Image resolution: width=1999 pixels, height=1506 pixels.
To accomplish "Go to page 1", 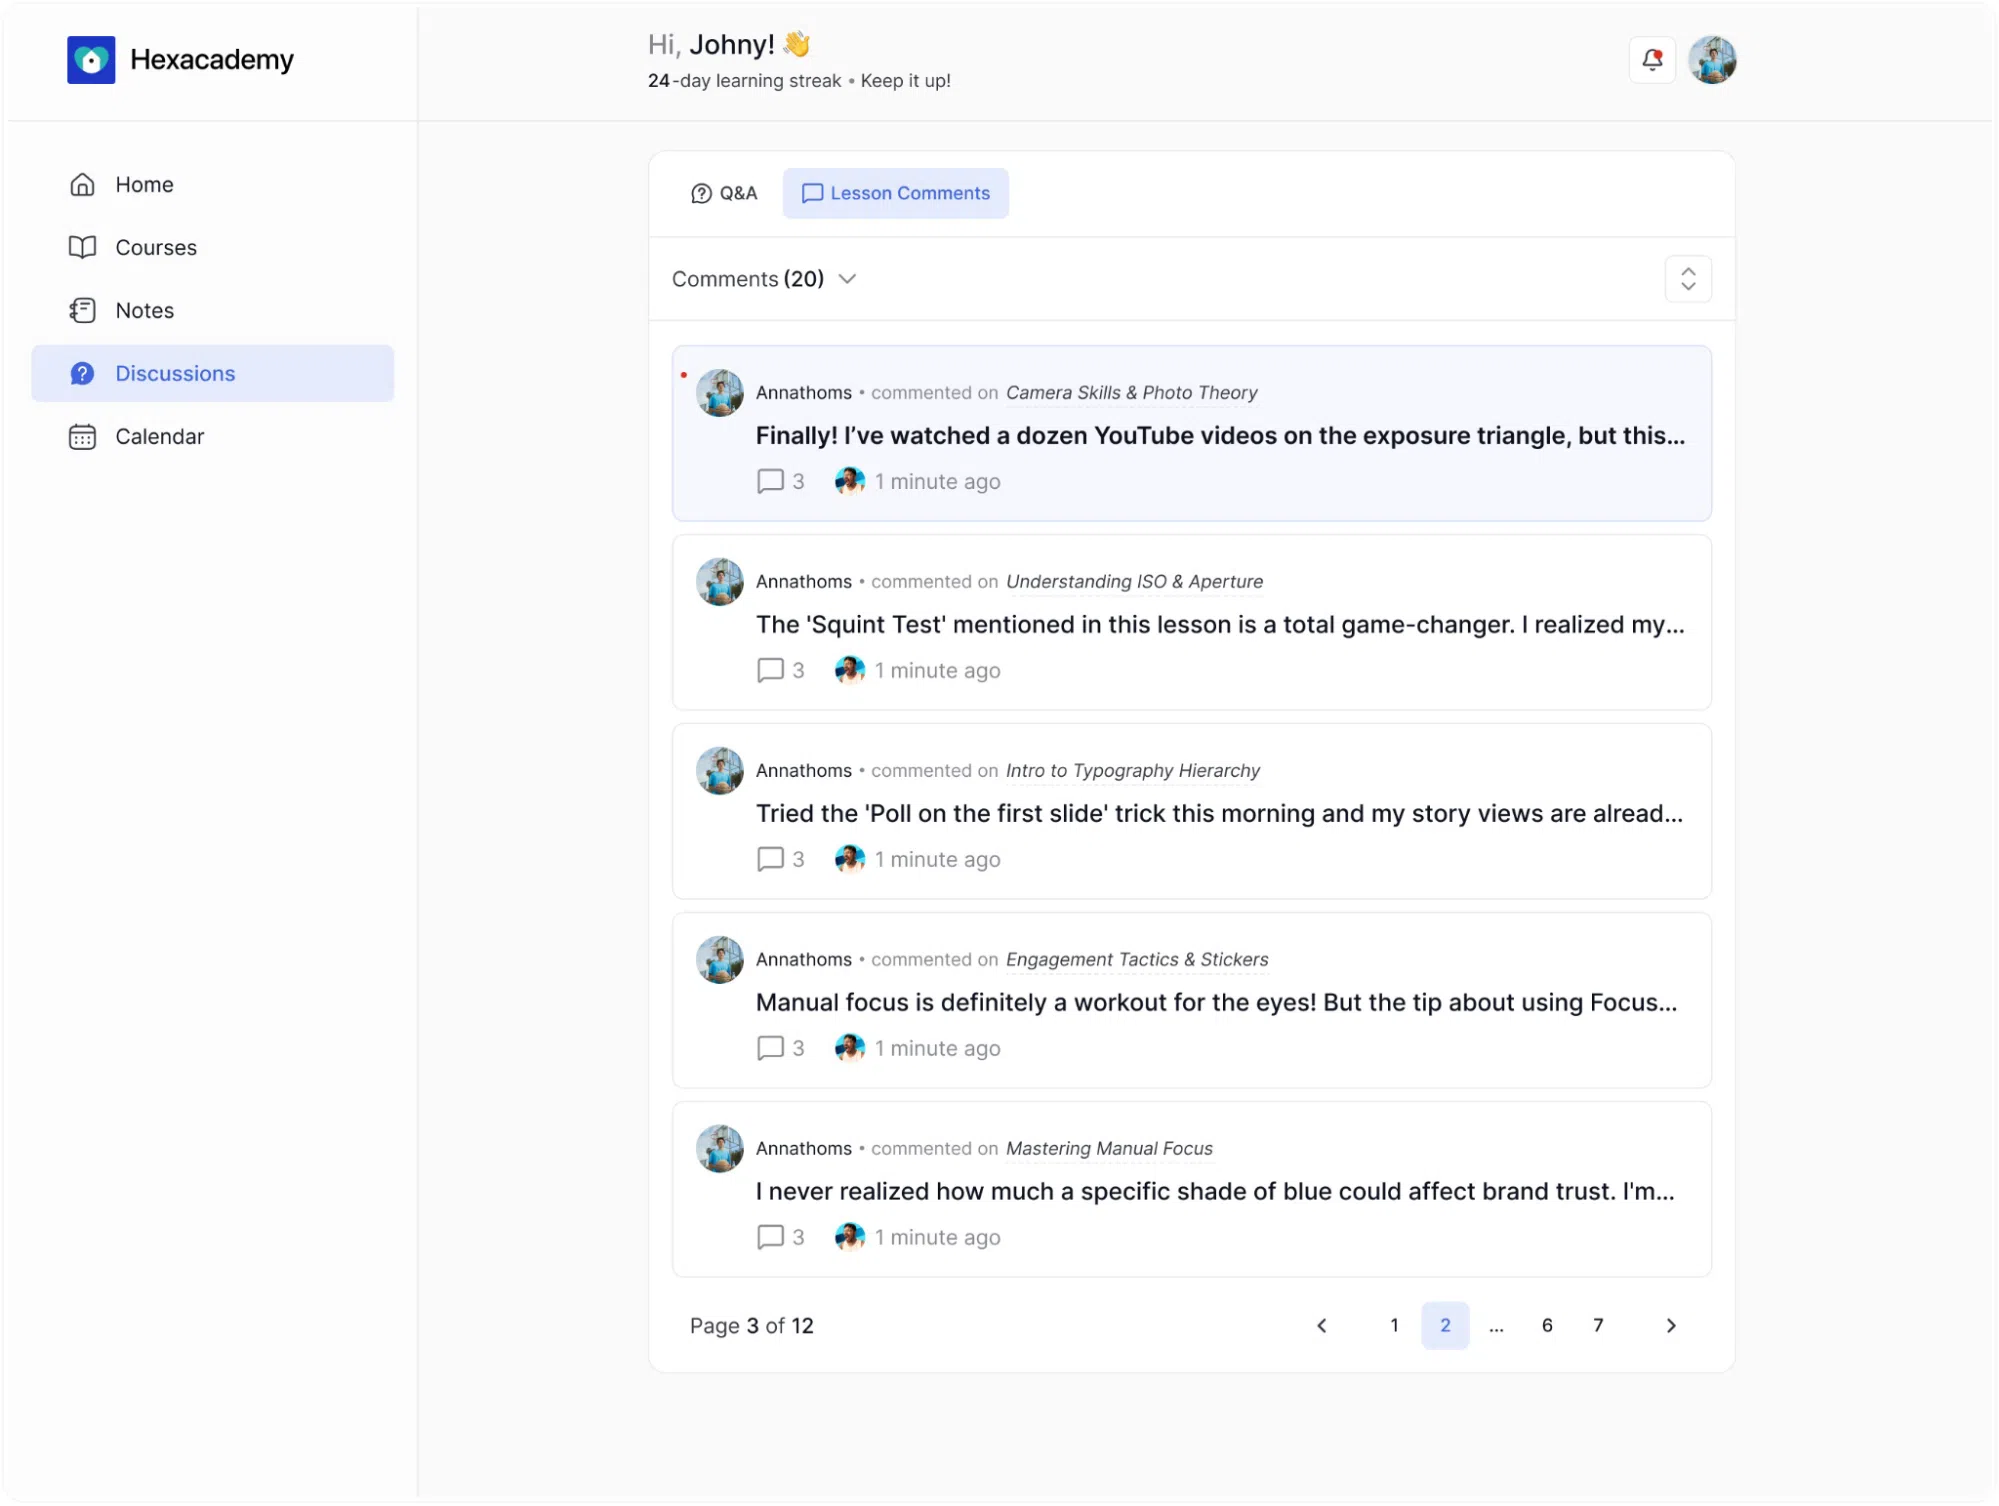I will (1394, 1327).
